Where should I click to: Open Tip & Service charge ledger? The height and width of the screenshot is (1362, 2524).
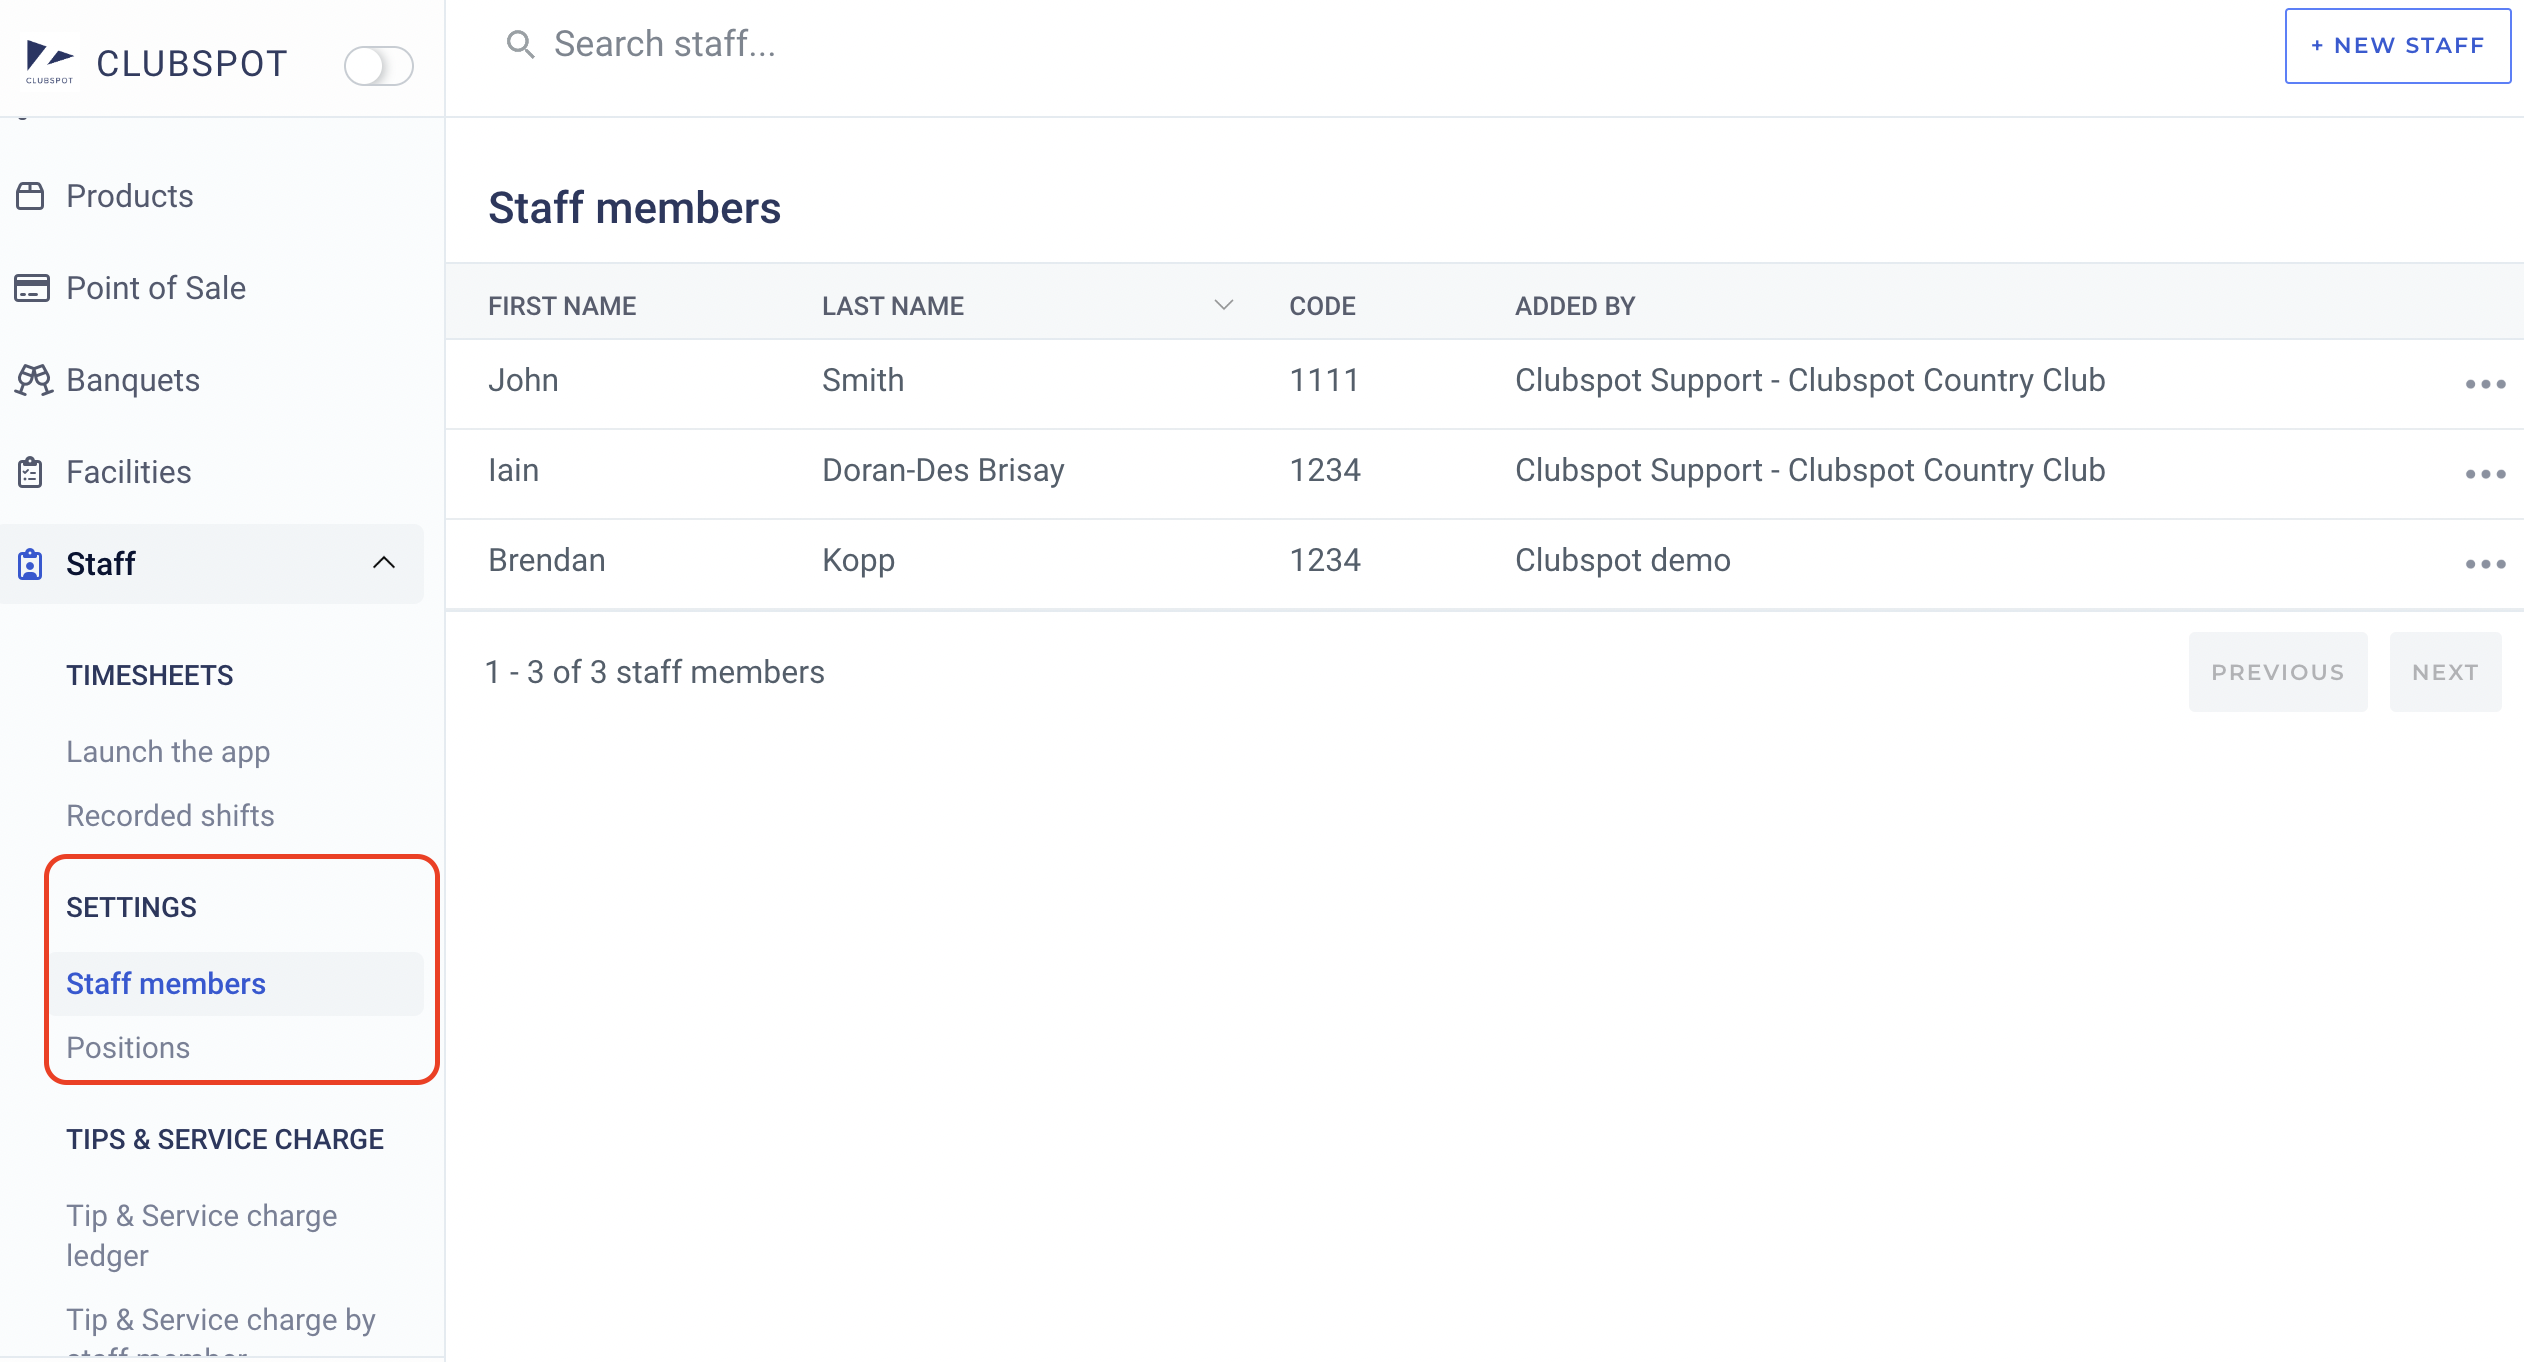coord(202,1235)
